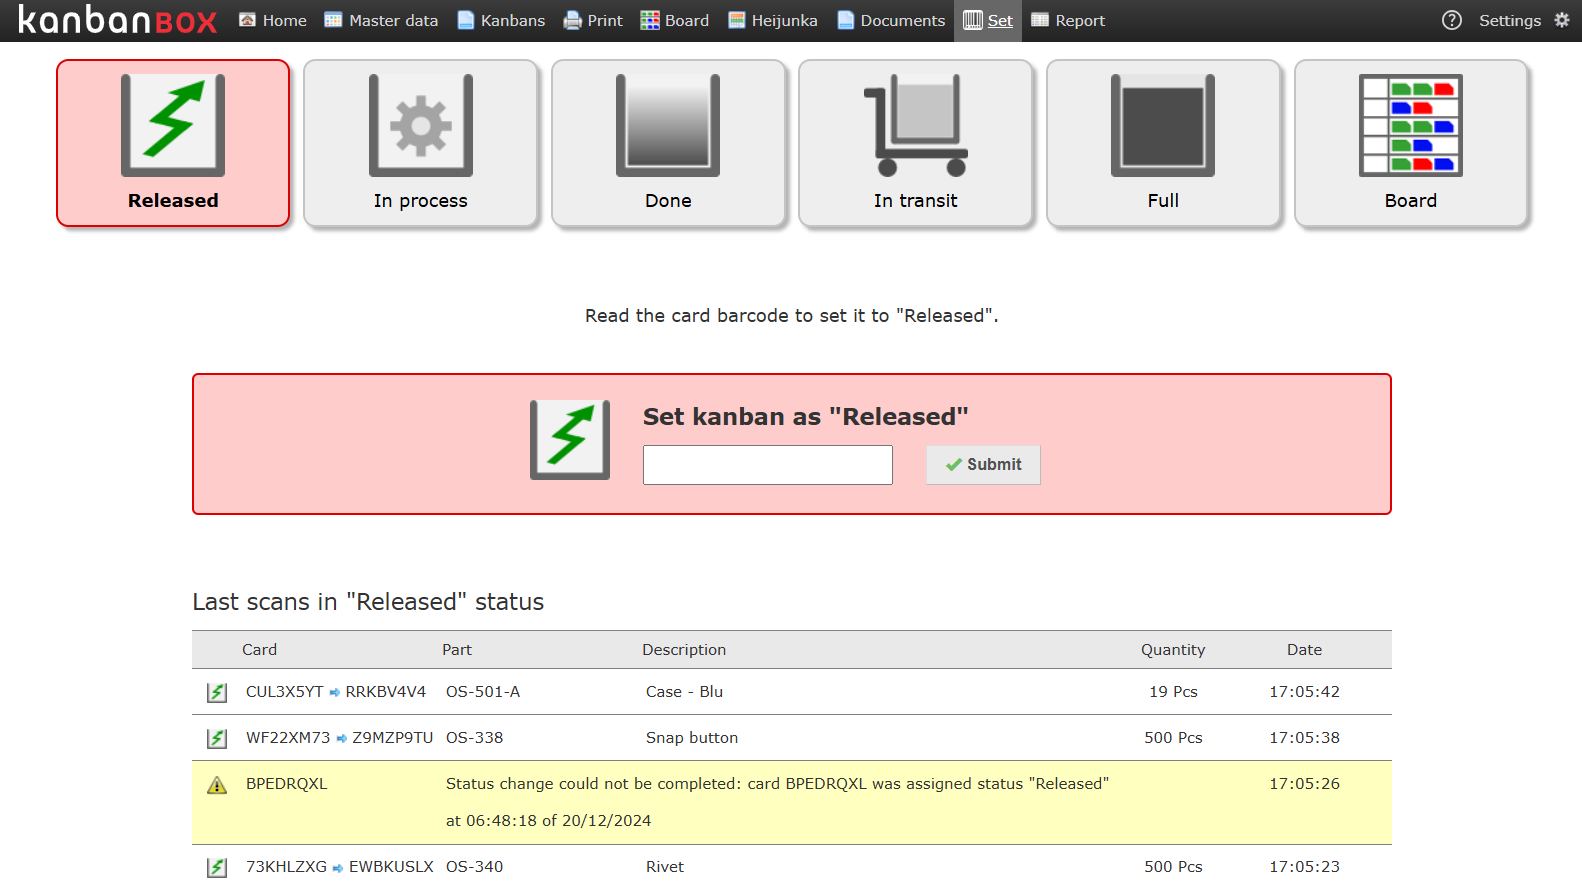Select the Released status tile
Viewport: 1582px width, 886px height.
(x=173, y=143)
